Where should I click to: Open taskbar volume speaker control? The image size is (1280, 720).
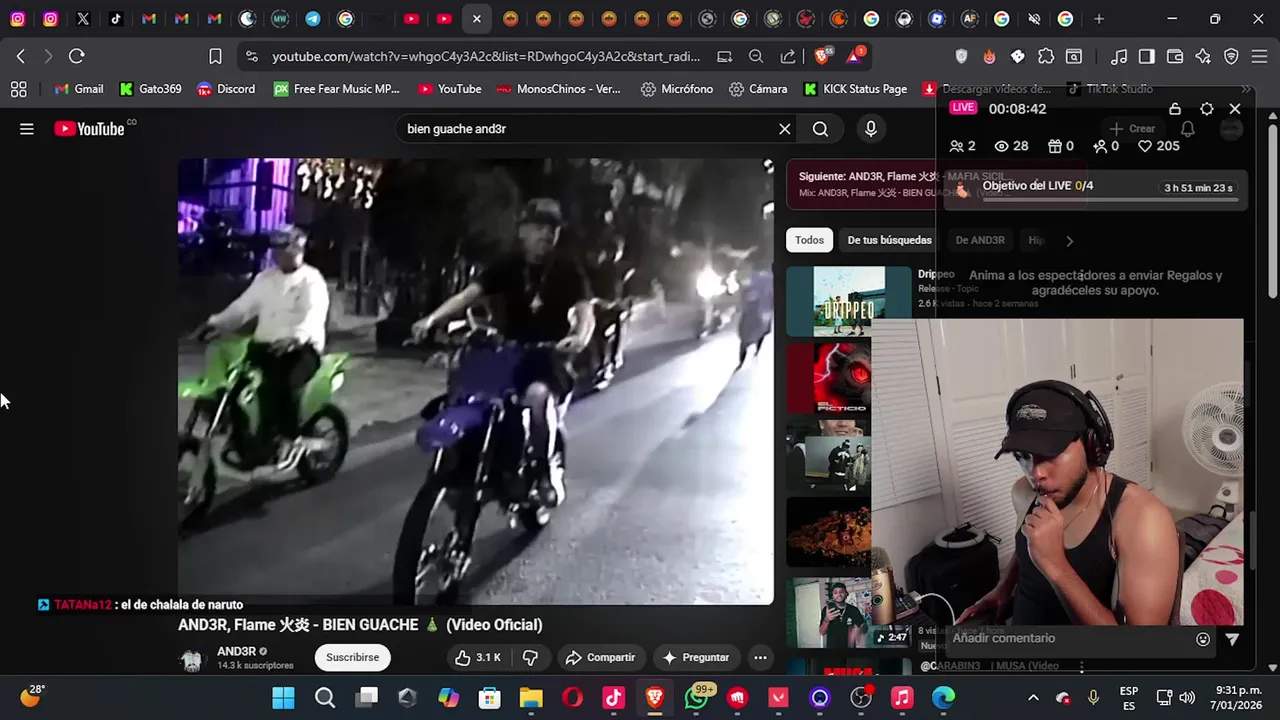tap(1187, 698)
